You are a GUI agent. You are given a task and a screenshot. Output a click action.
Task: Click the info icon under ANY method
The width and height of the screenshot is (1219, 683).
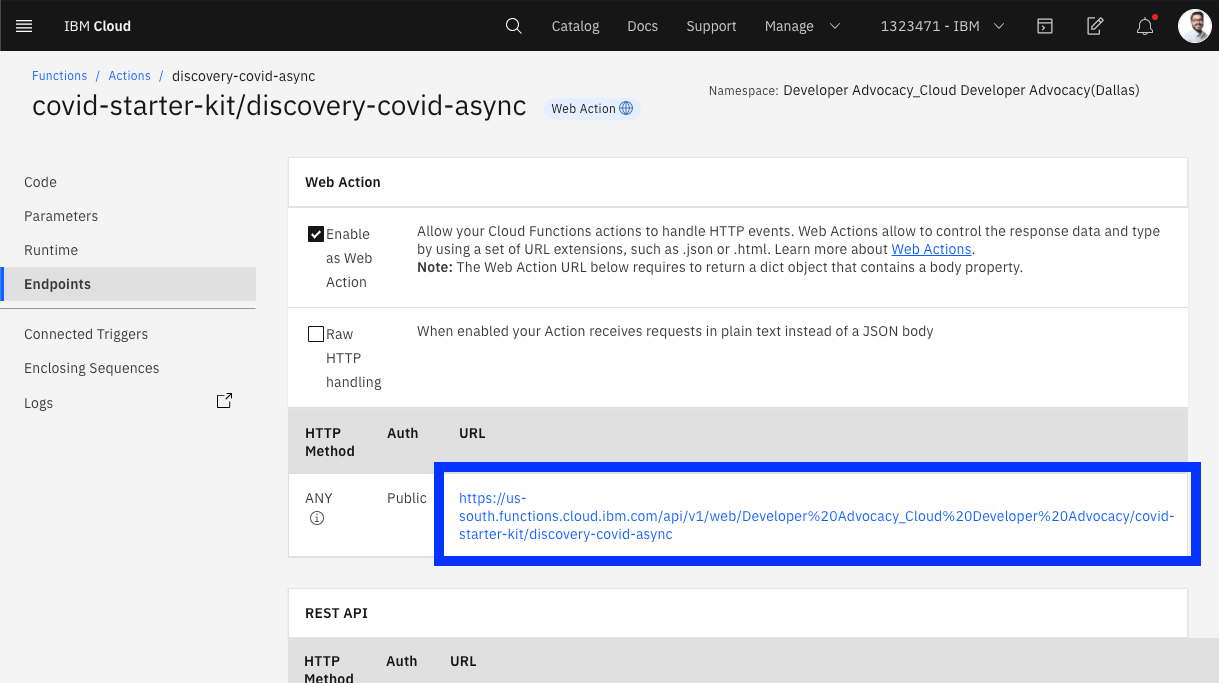[x=317, y=518]
